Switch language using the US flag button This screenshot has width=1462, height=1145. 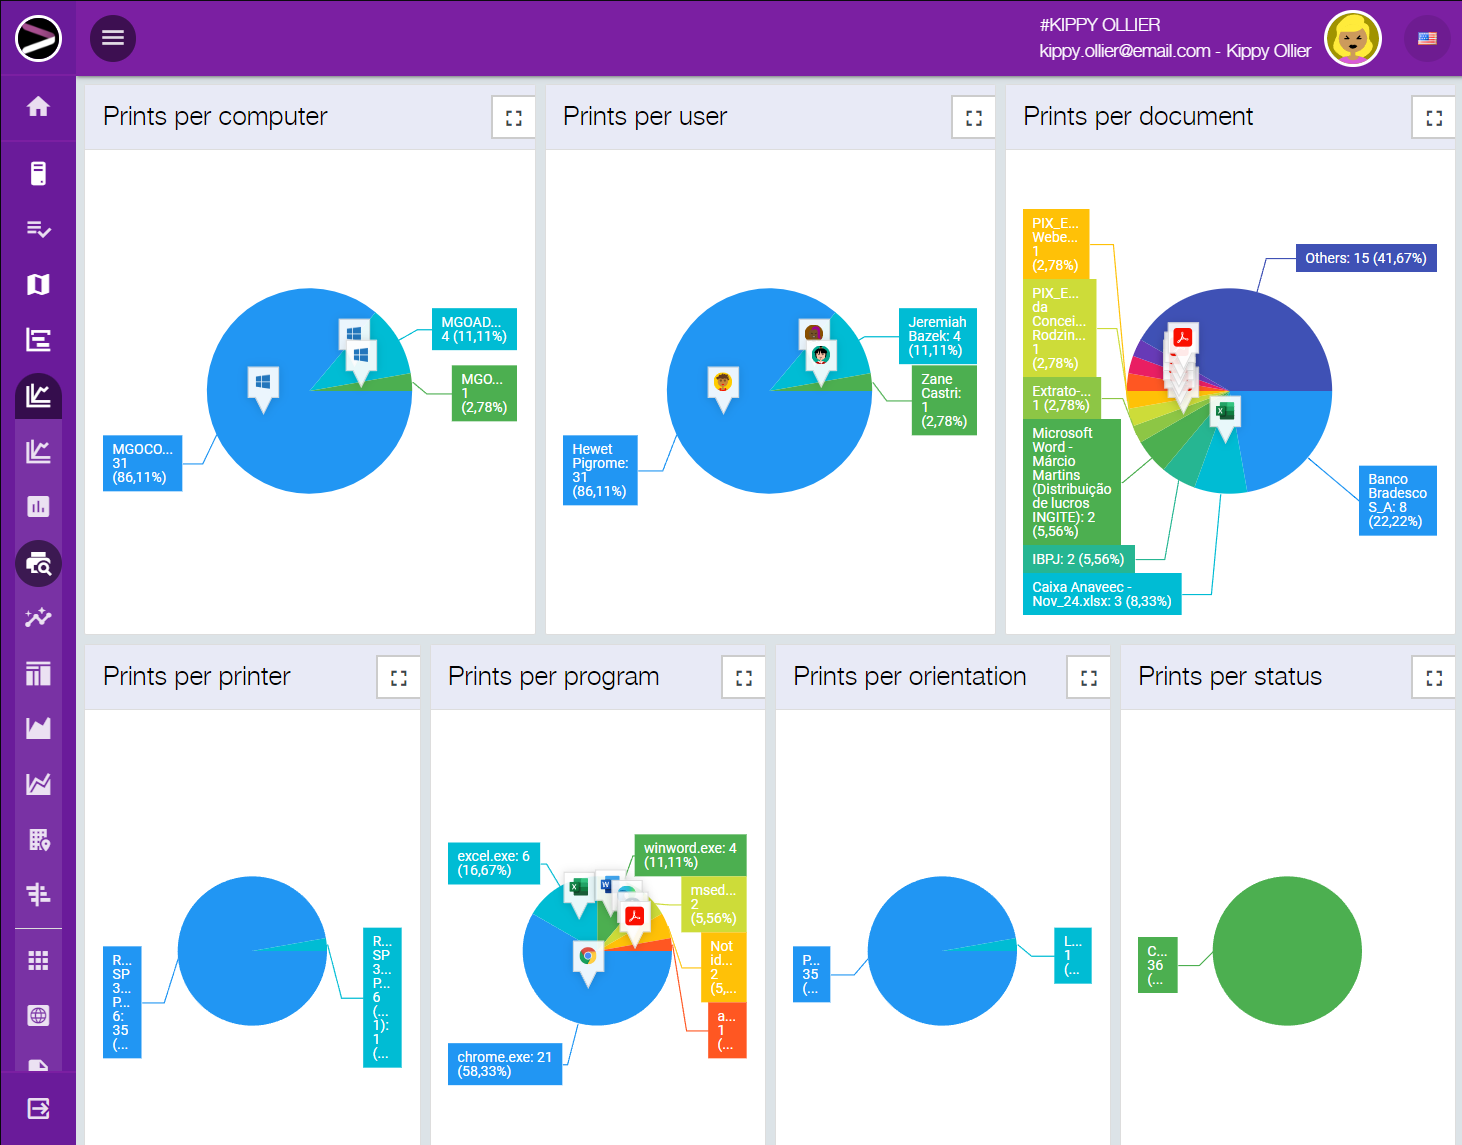[x=1427, y=39]
